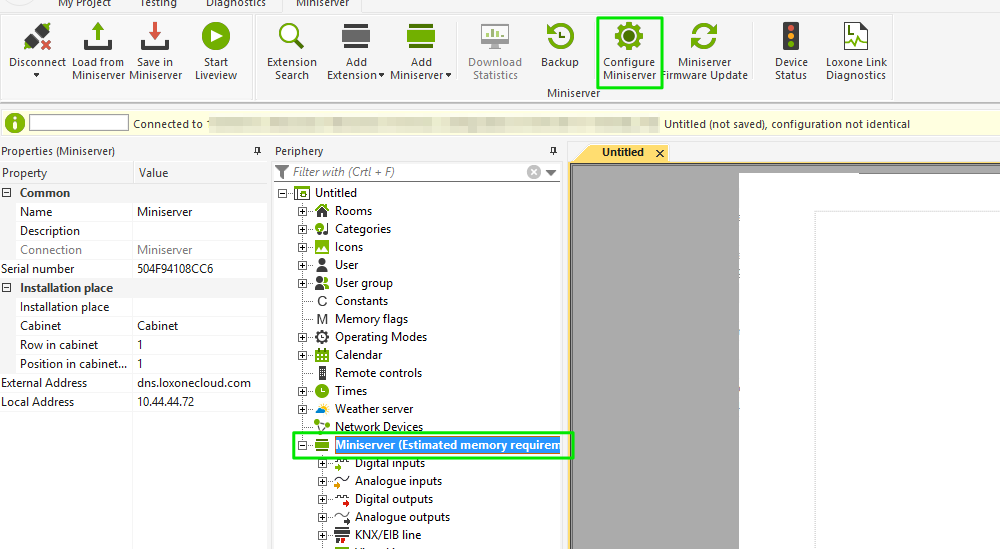Select the Rooms item in tree
Image resolution: width=1000 pixels, height=549 pixels.
353,211
